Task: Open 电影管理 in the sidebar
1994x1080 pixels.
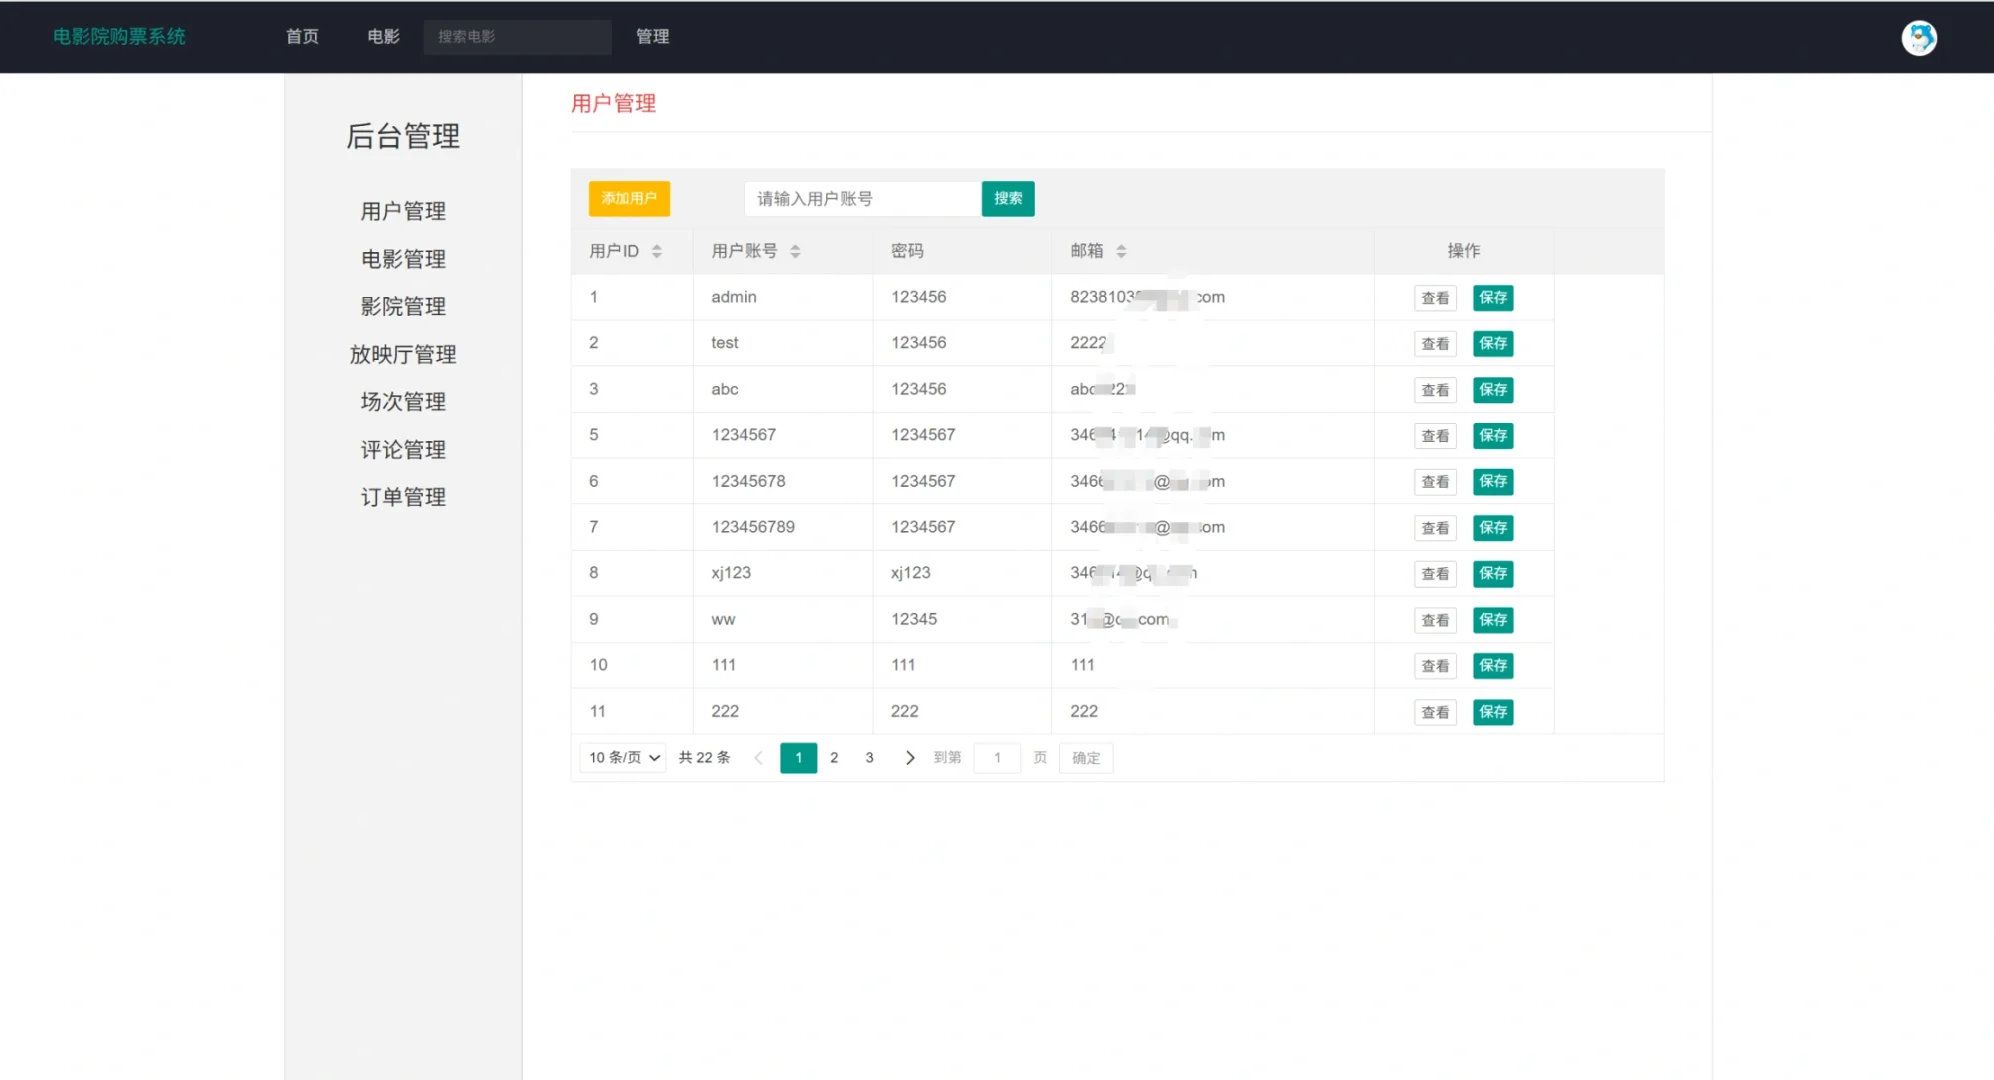Action: pyautogui.click(x=403, y=259)
